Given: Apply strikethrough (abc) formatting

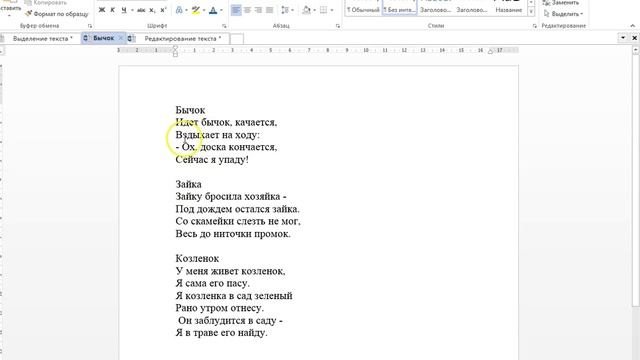Looking at the screenshot, I should coord(141,10).
